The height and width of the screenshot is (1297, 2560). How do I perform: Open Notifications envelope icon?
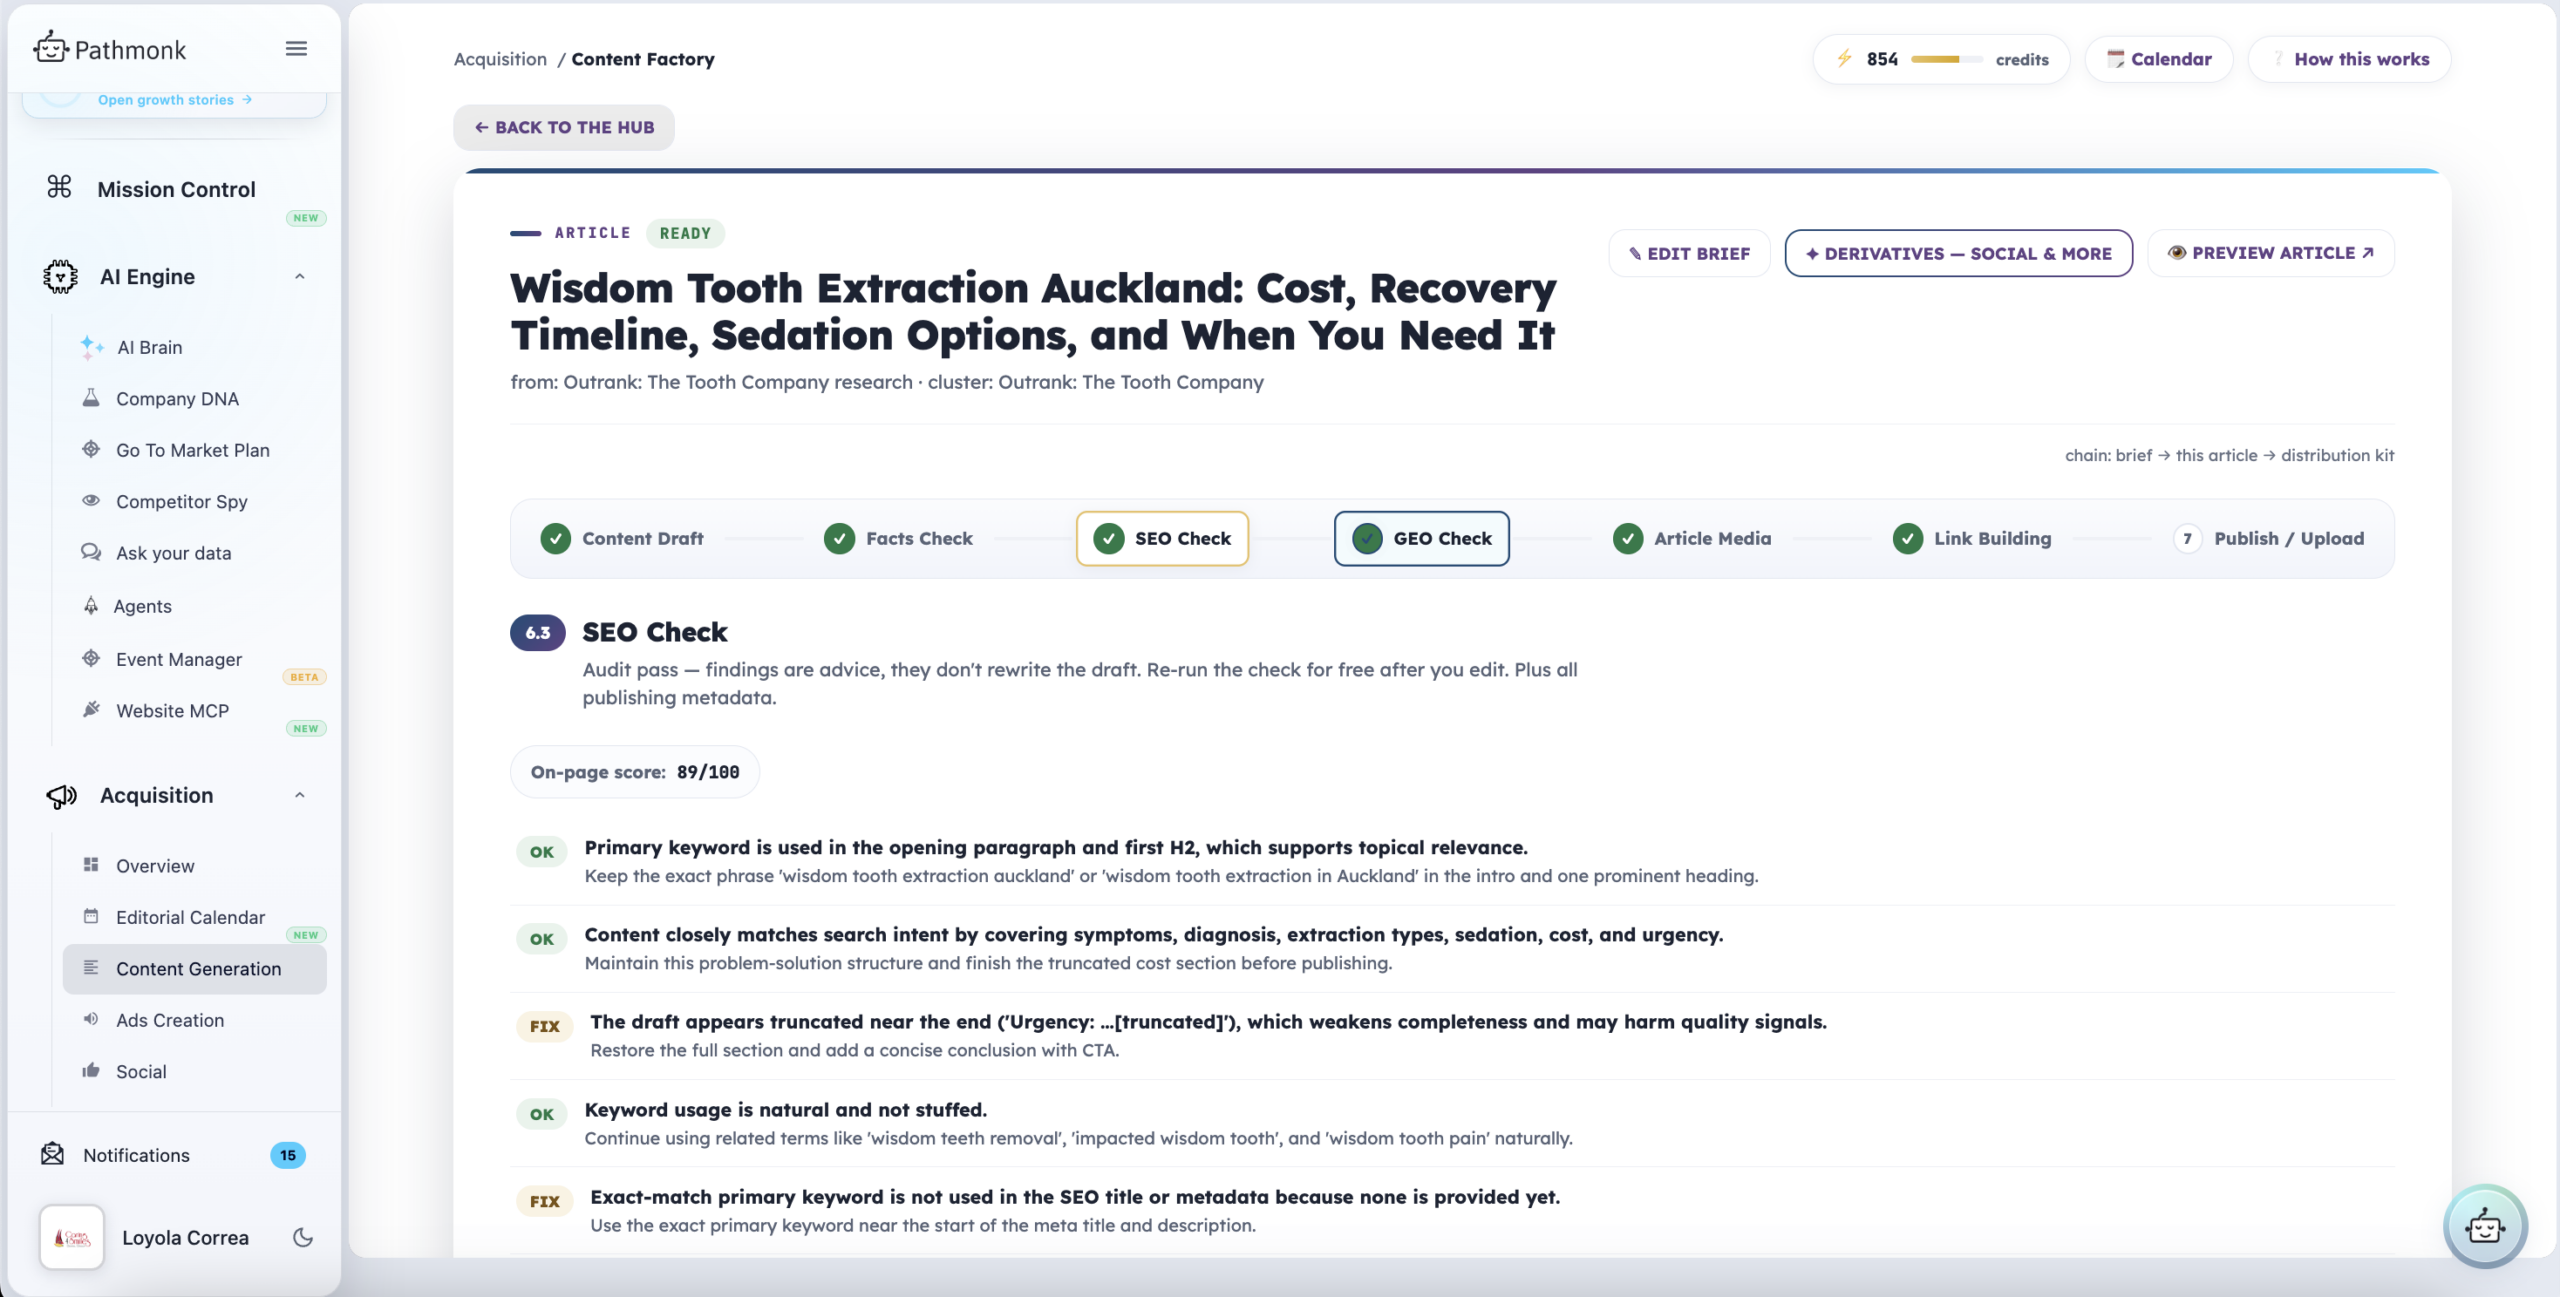click(52, 1154)
